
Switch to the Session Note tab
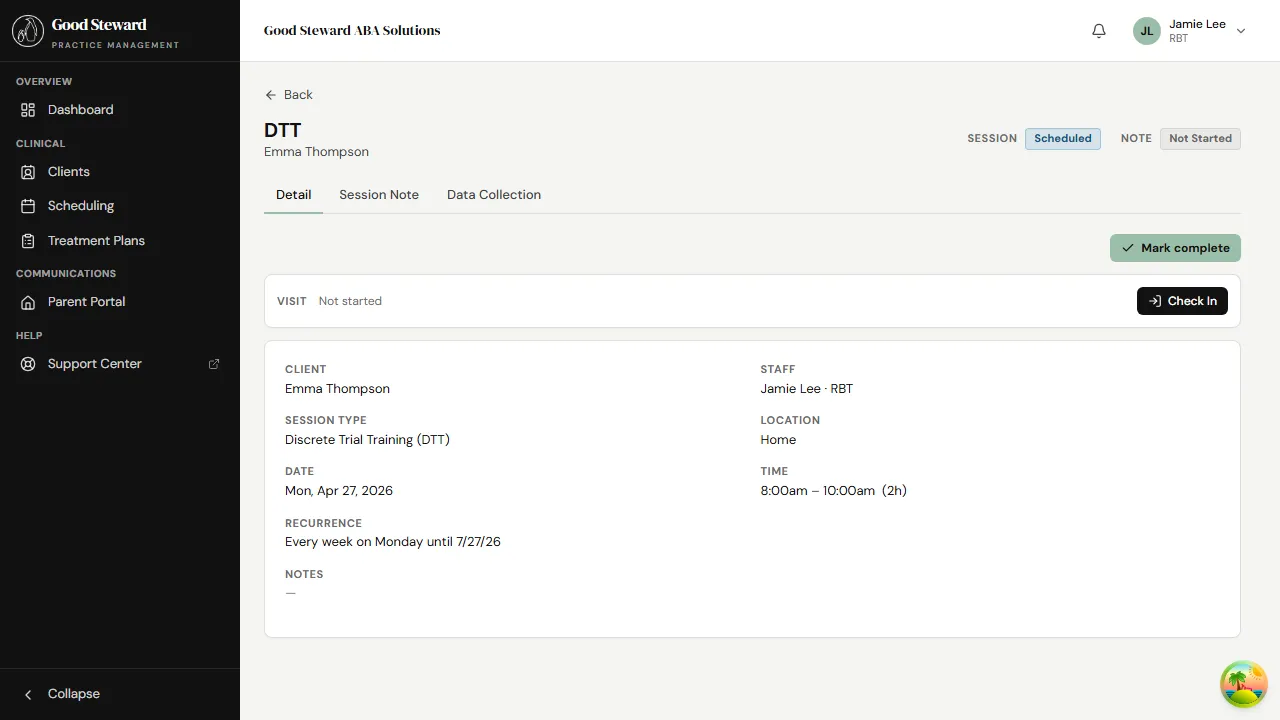point(378,194)
